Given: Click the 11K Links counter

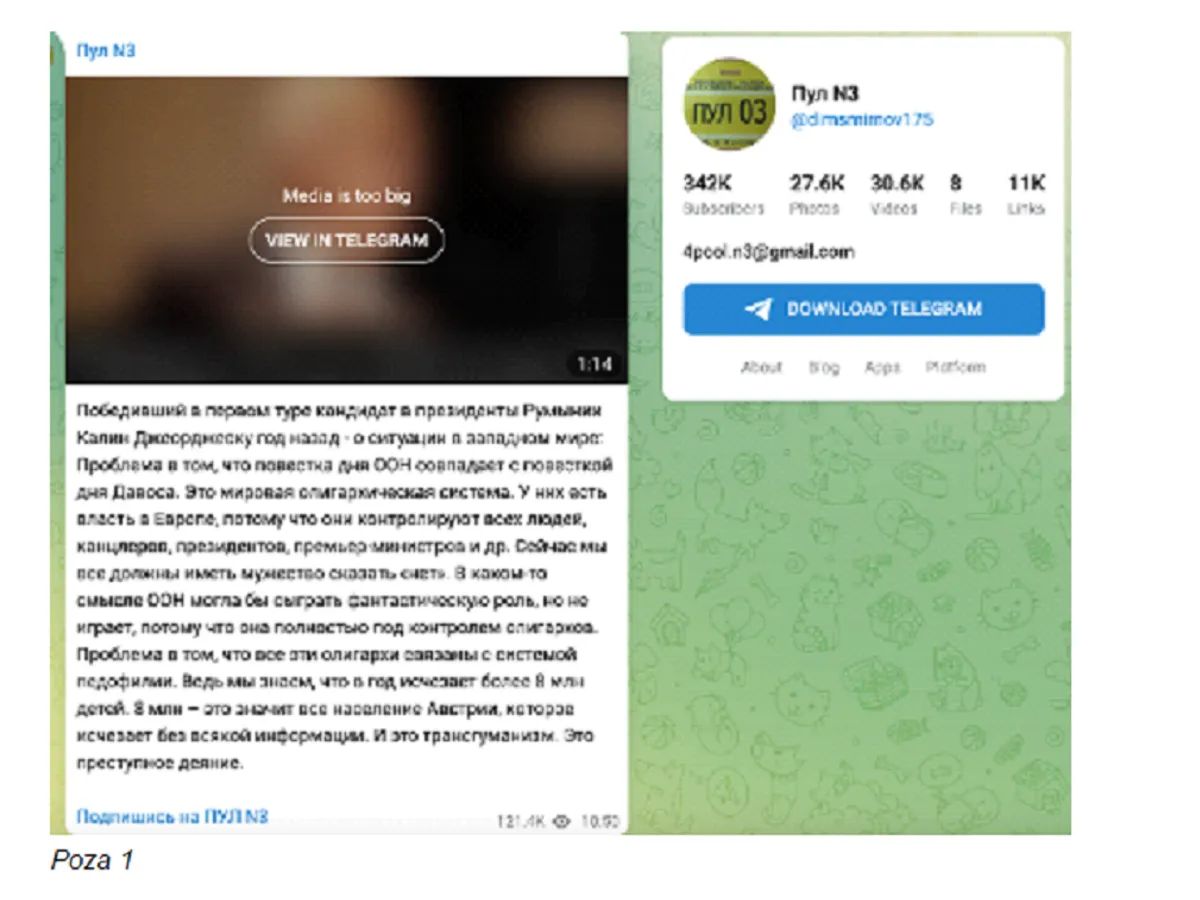Looking at the screenshot, I should pyautogui.click(x=1026, y=194).
